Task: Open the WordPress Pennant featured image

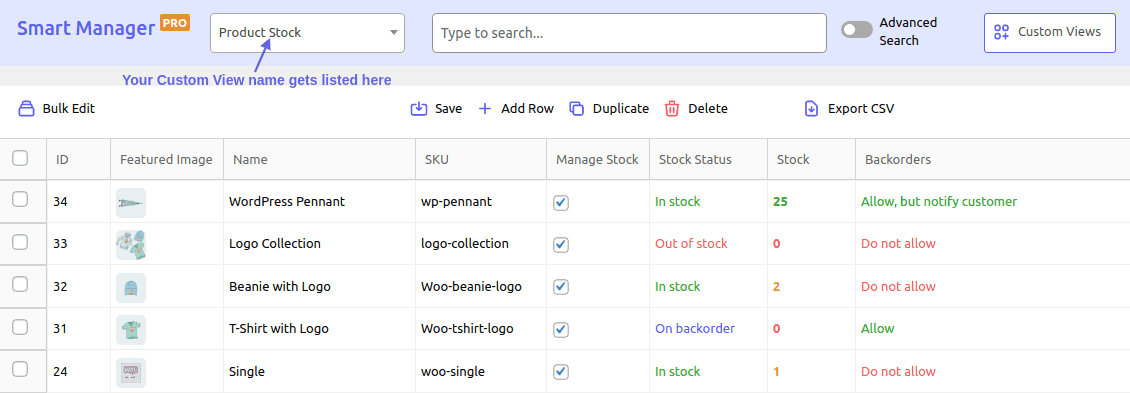Action: [x=130, y=203]
